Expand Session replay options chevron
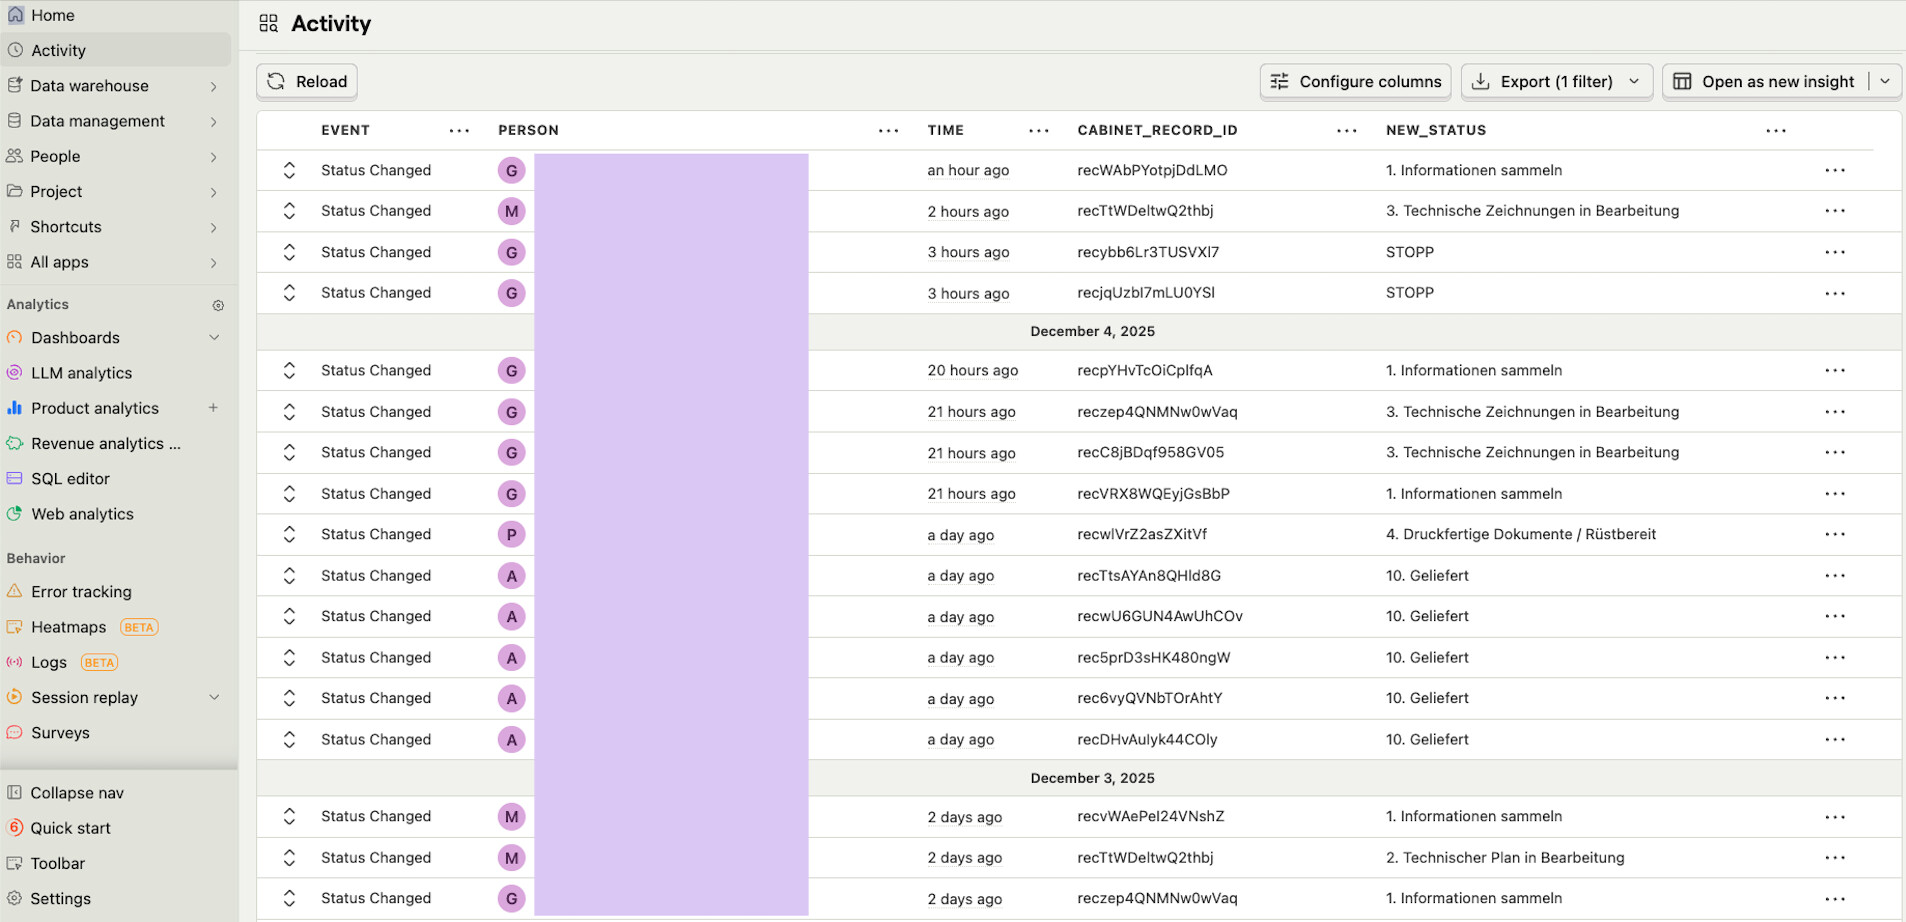Viewport: 1906px width, 922px height. click(x=214, y=698)
